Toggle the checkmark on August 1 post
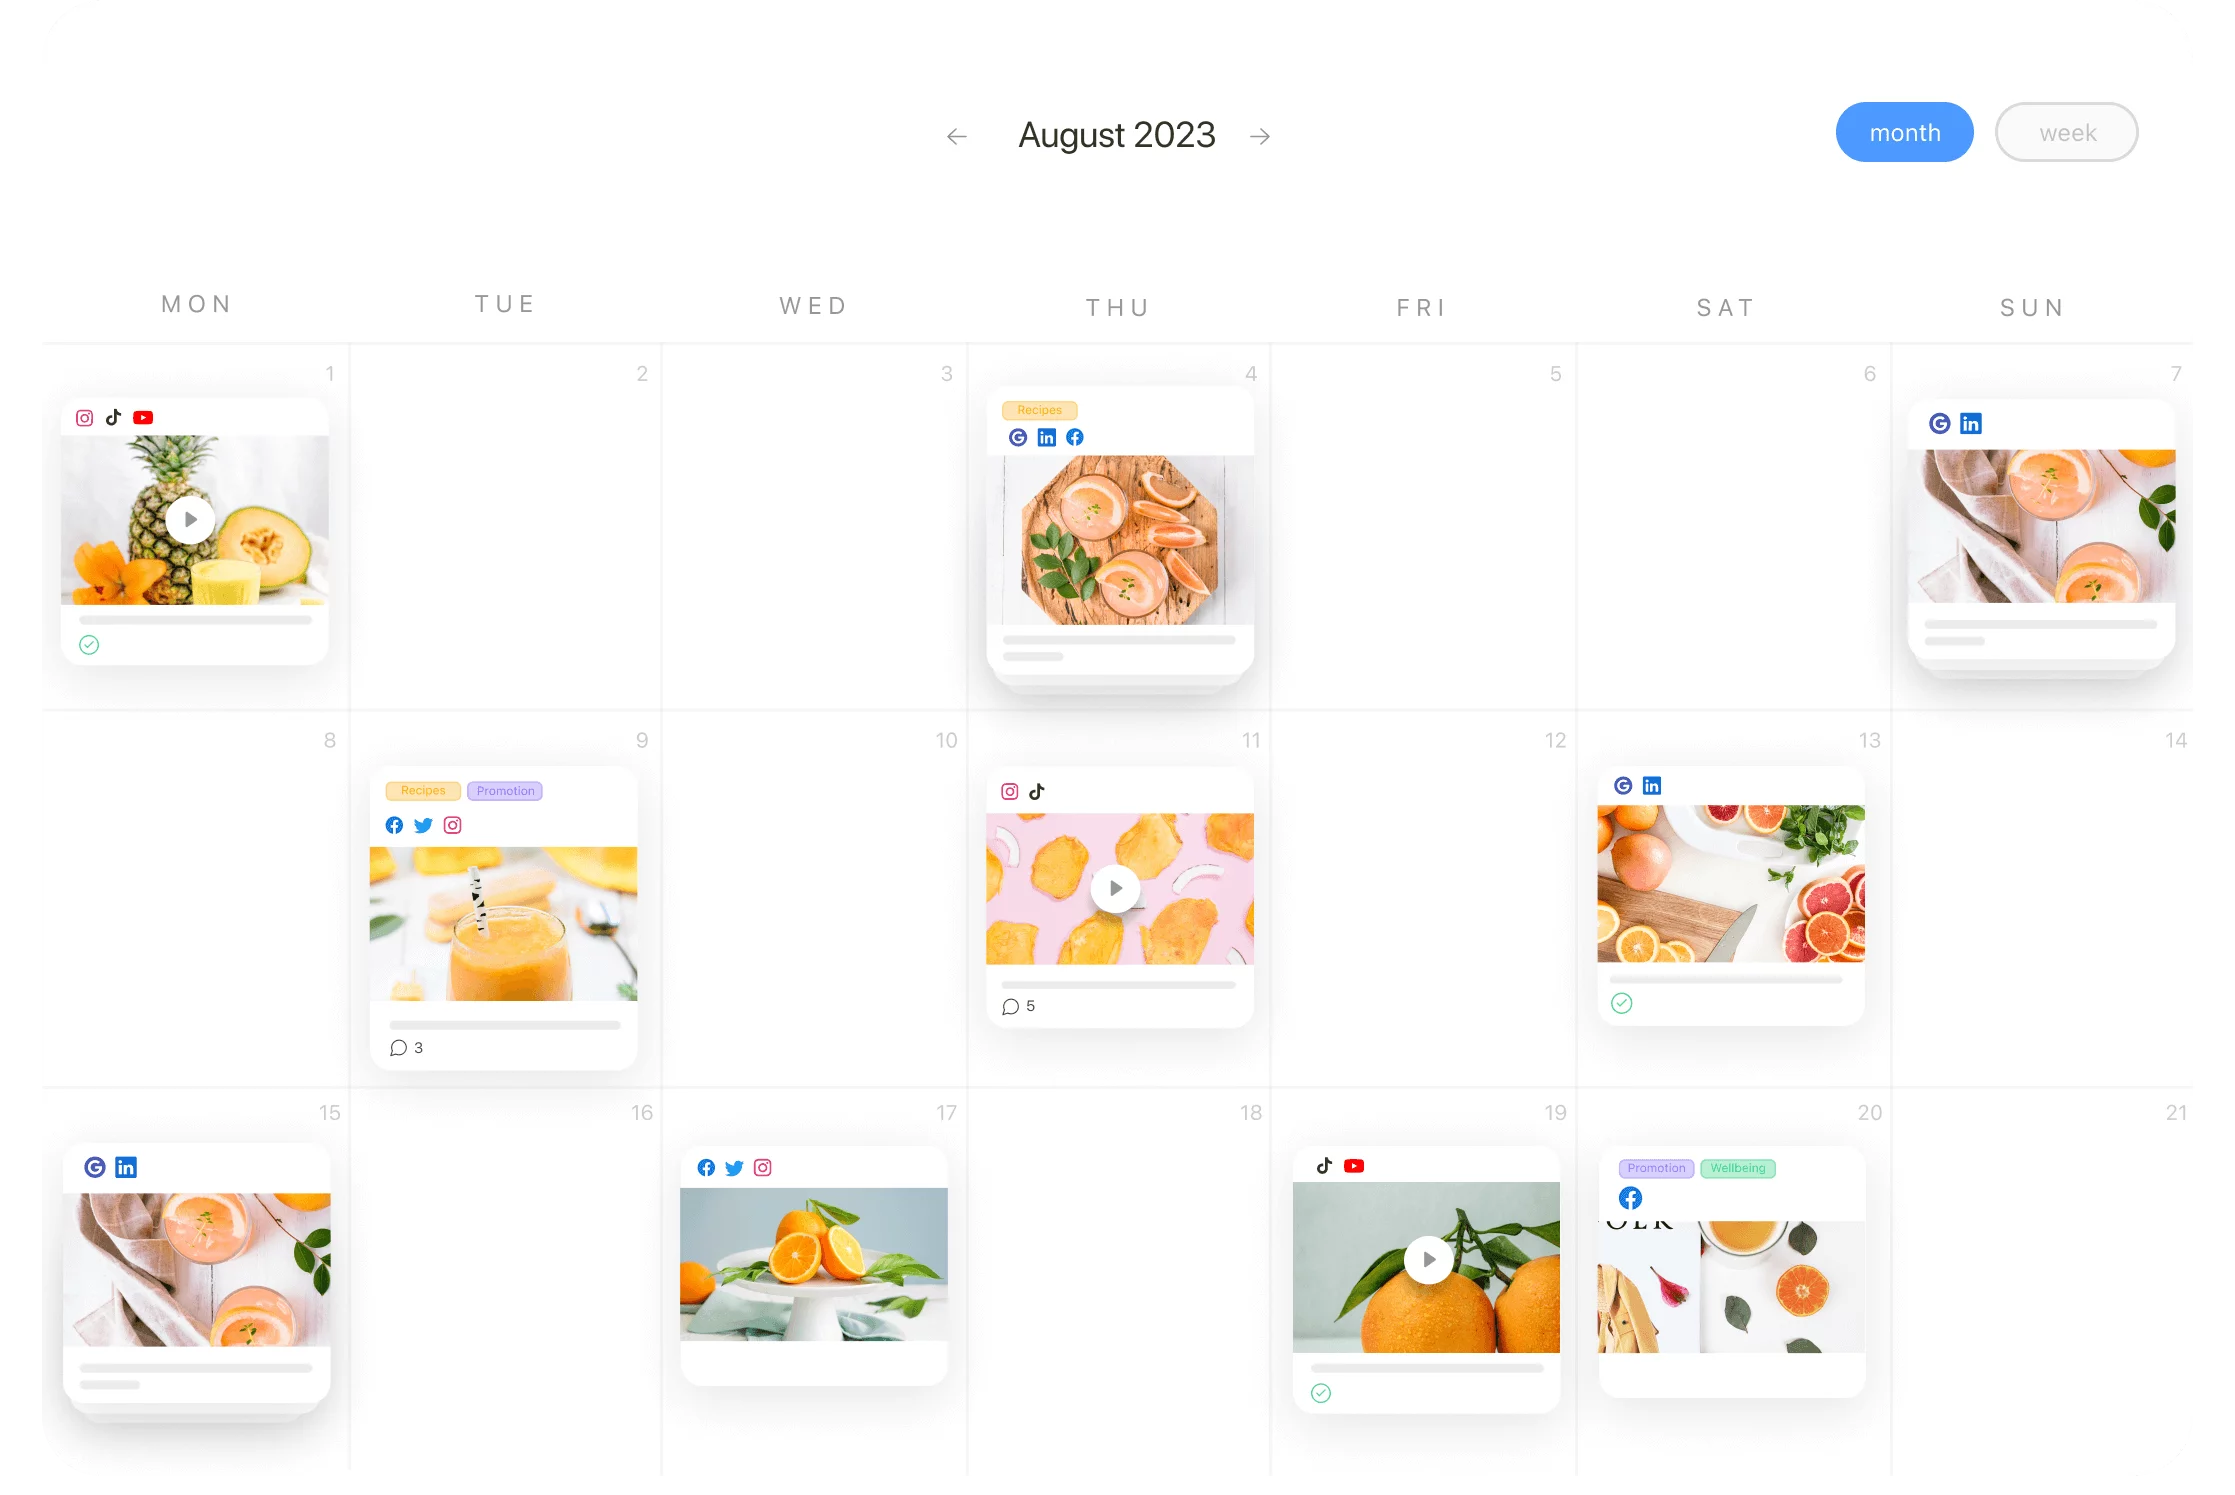This screenshot has height=1495, width=2235. (x=88, y=644)
